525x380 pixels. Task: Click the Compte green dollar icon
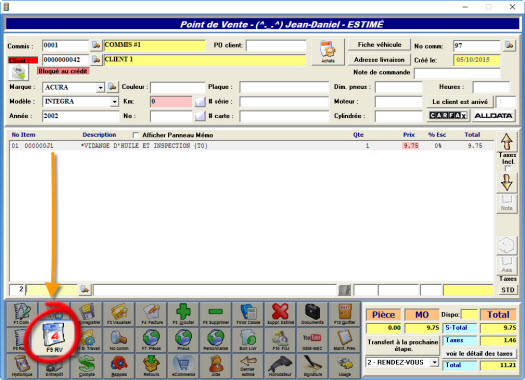click(87, 366)
